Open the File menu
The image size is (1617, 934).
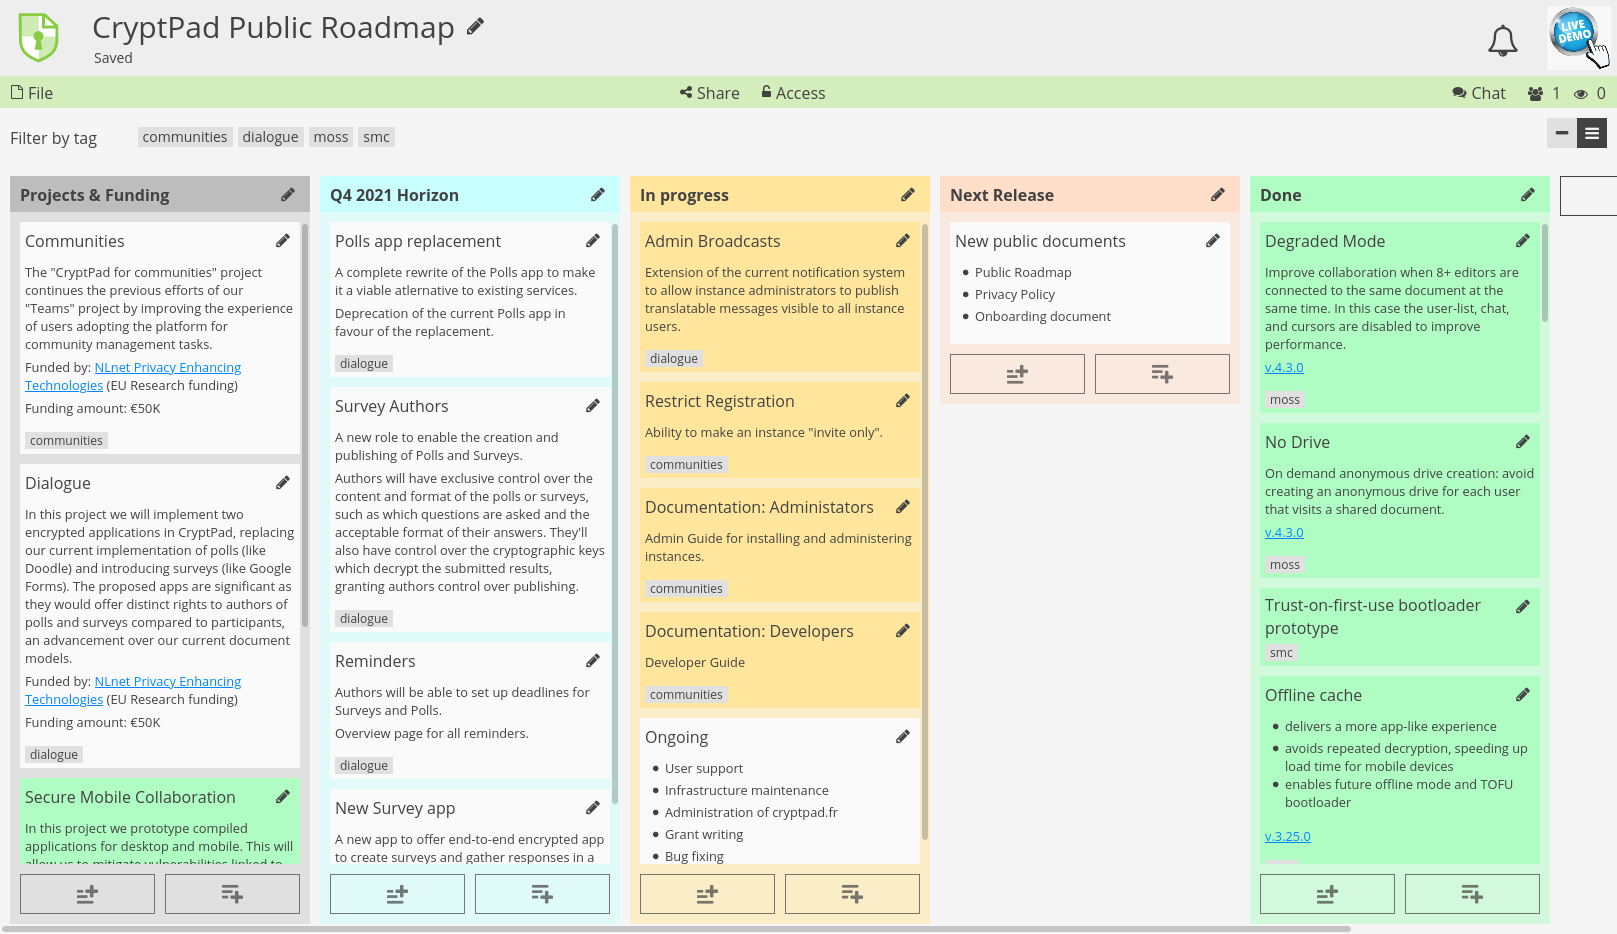pos(32,93)
